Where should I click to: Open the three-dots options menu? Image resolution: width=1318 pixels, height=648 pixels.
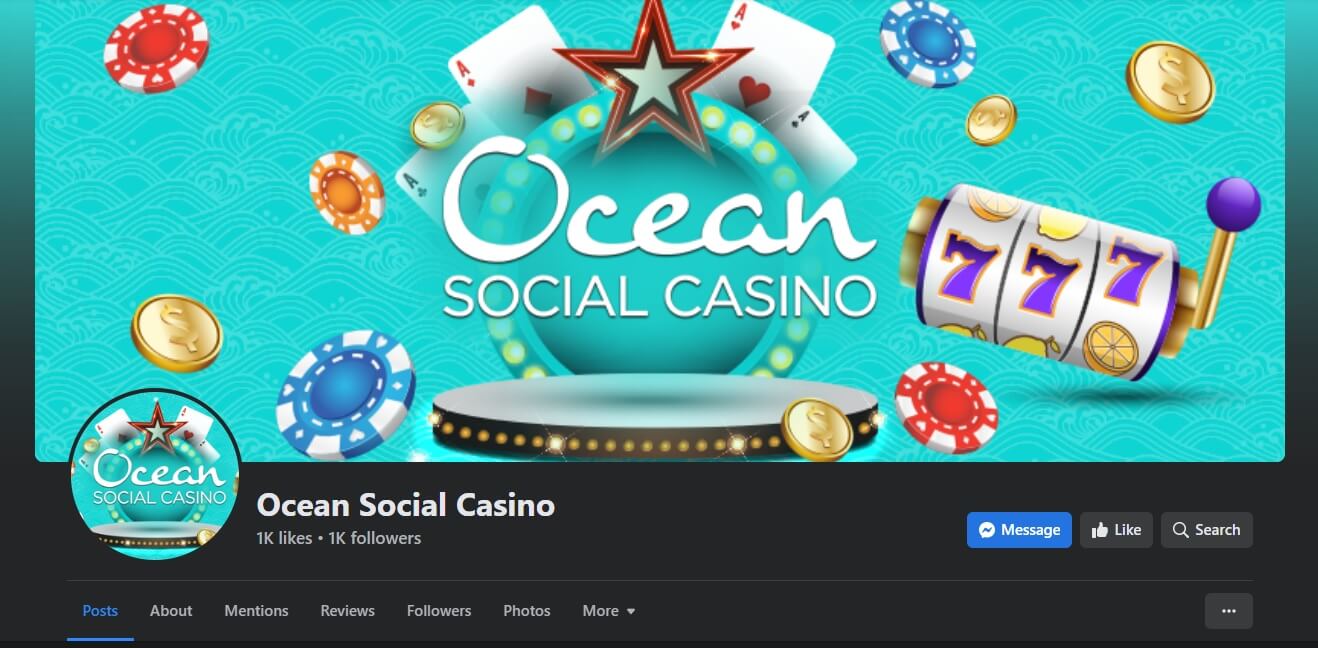pos(1229,611)
